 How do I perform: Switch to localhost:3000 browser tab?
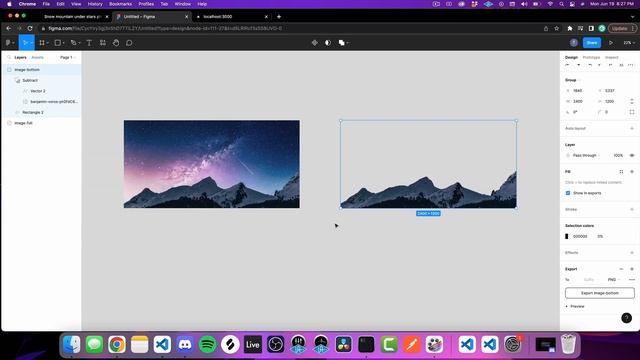[x=232, y=17]
